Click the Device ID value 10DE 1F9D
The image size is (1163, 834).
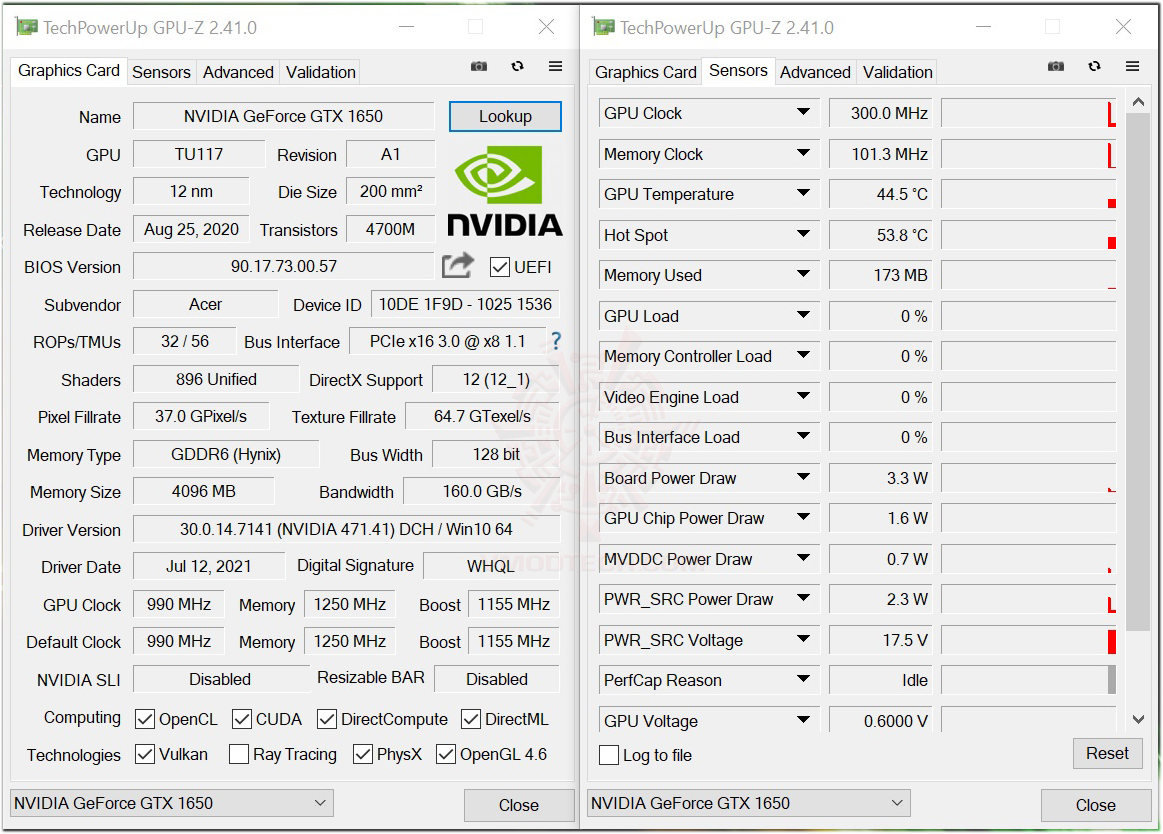click(465, 304)
